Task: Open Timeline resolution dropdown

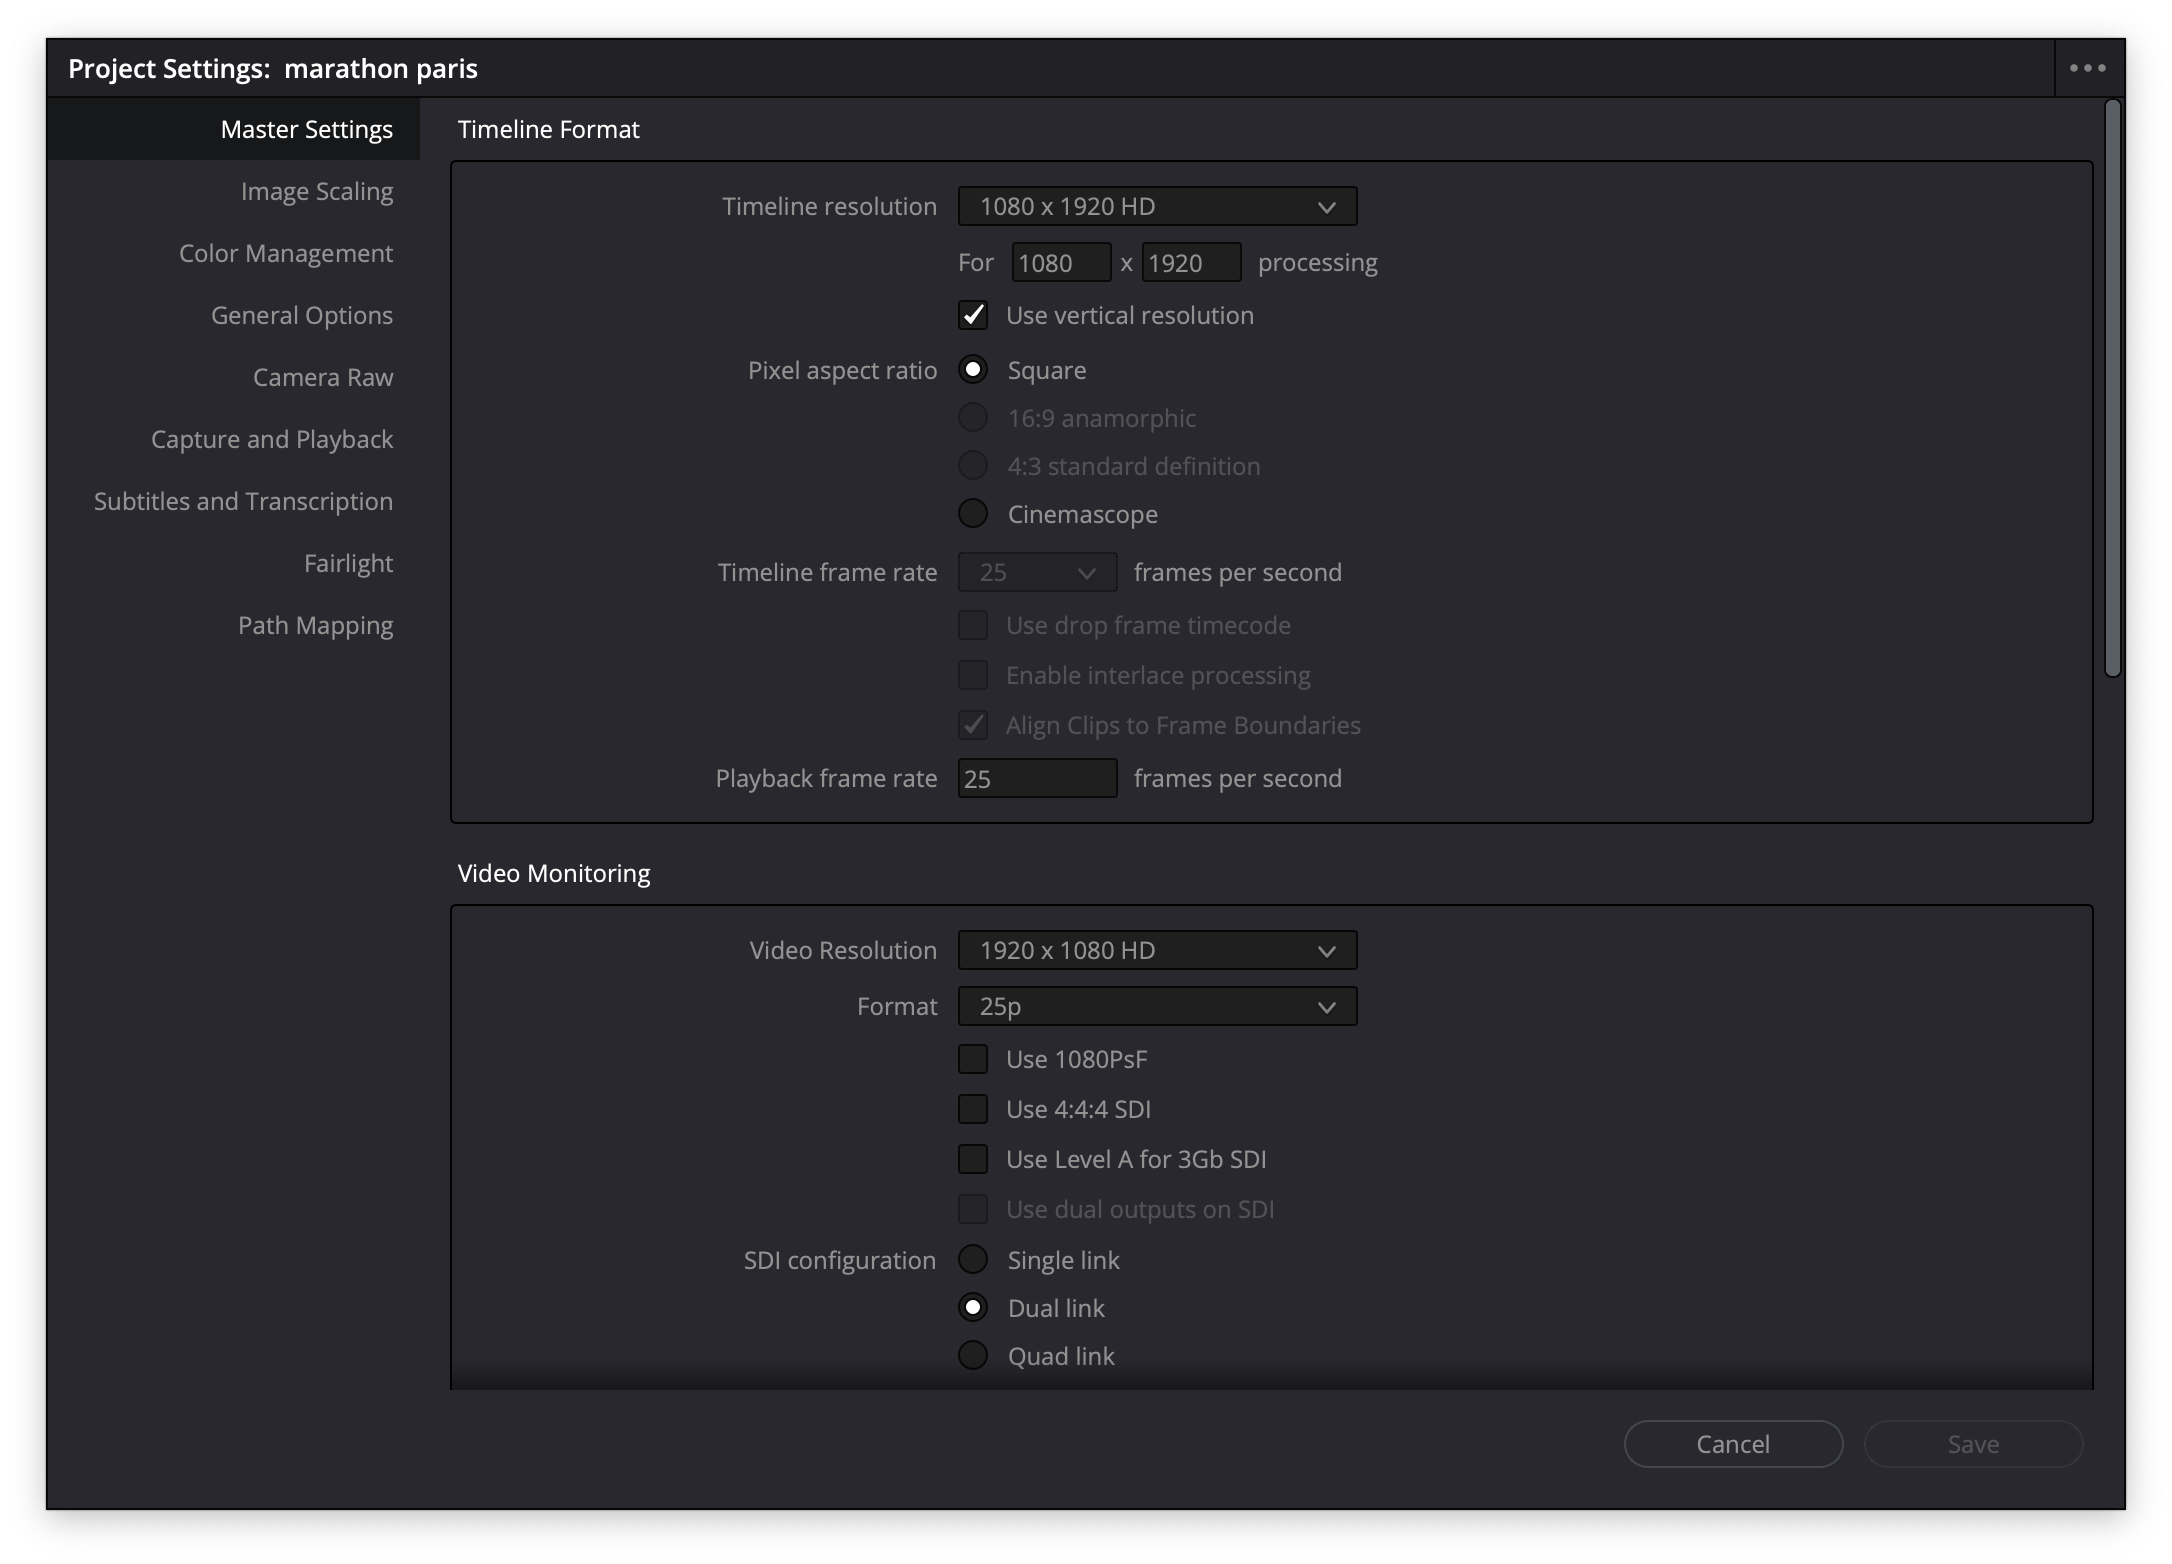Action: click(x=1157, y=206)
